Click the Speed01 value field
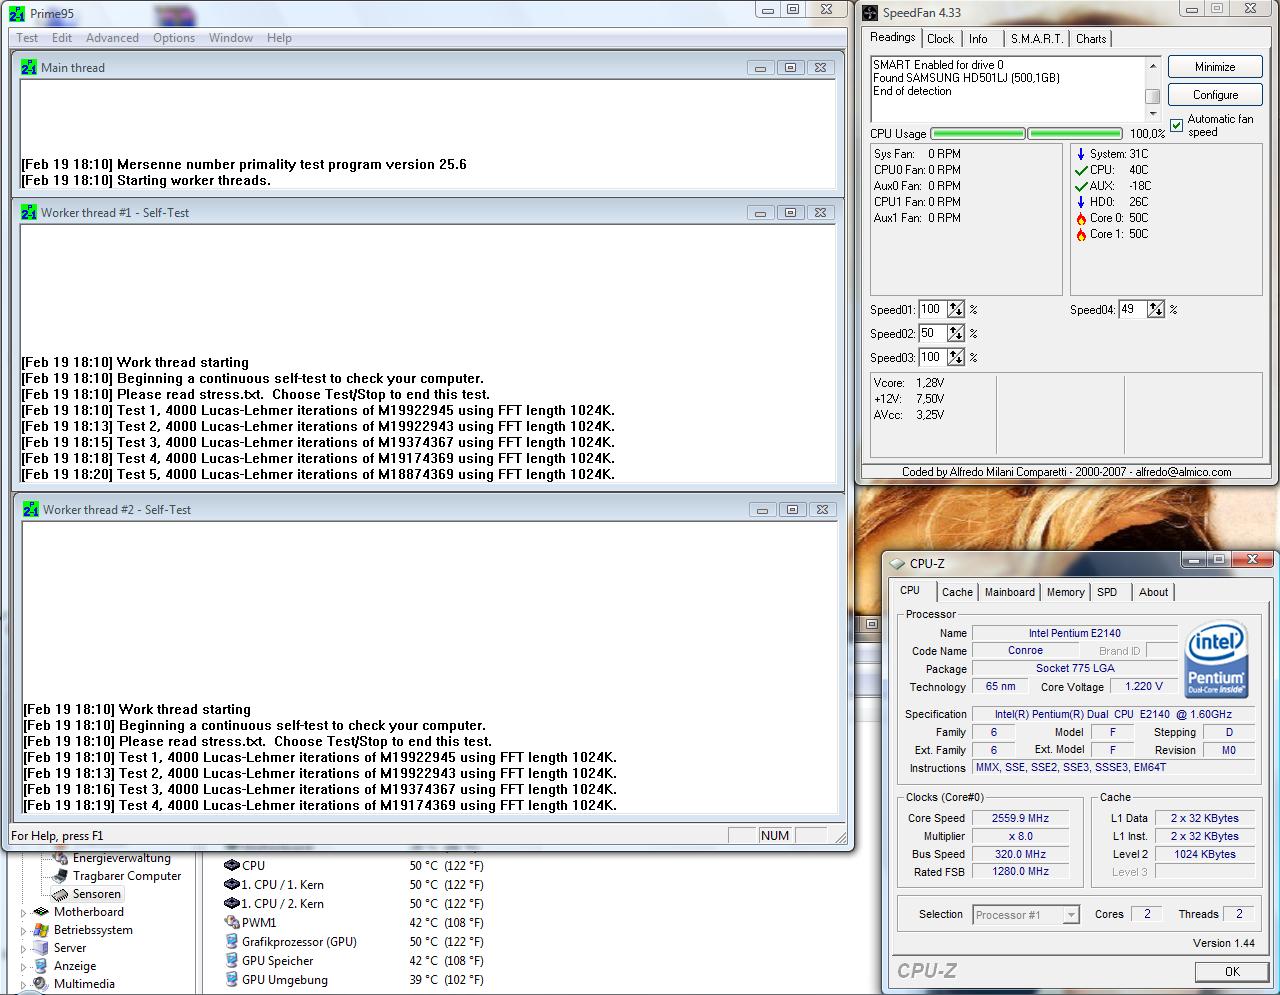This screenshot has width=1280, height=995. 931,310
